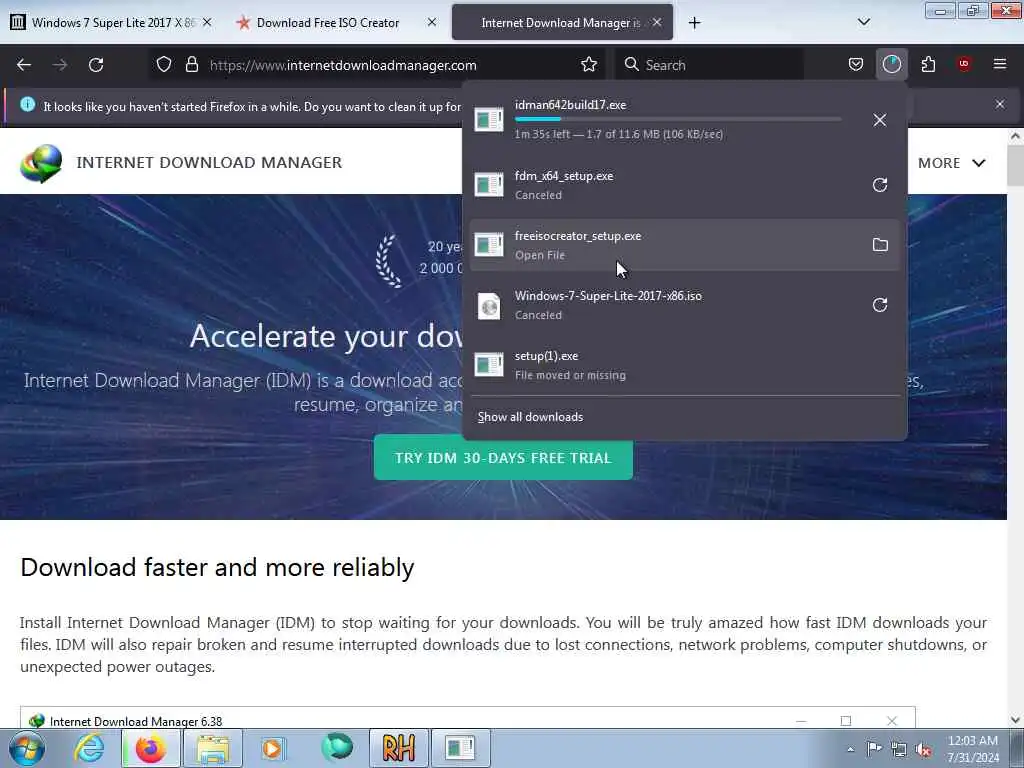Click the idman642build17.exe download progress bar

click(678, 119)
